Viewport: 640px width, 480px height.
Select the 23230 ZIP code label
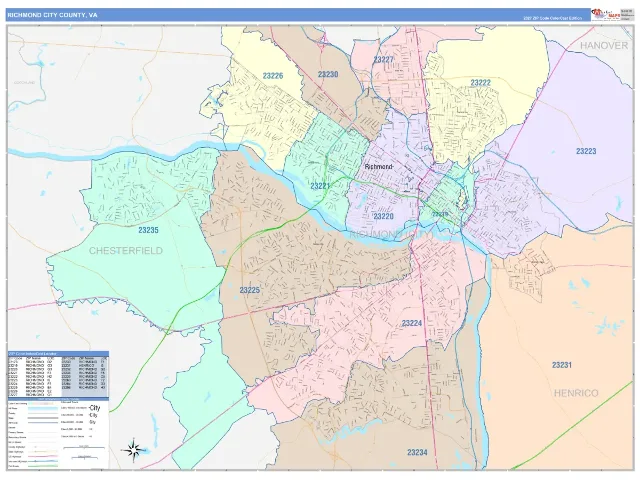(328, 74)
